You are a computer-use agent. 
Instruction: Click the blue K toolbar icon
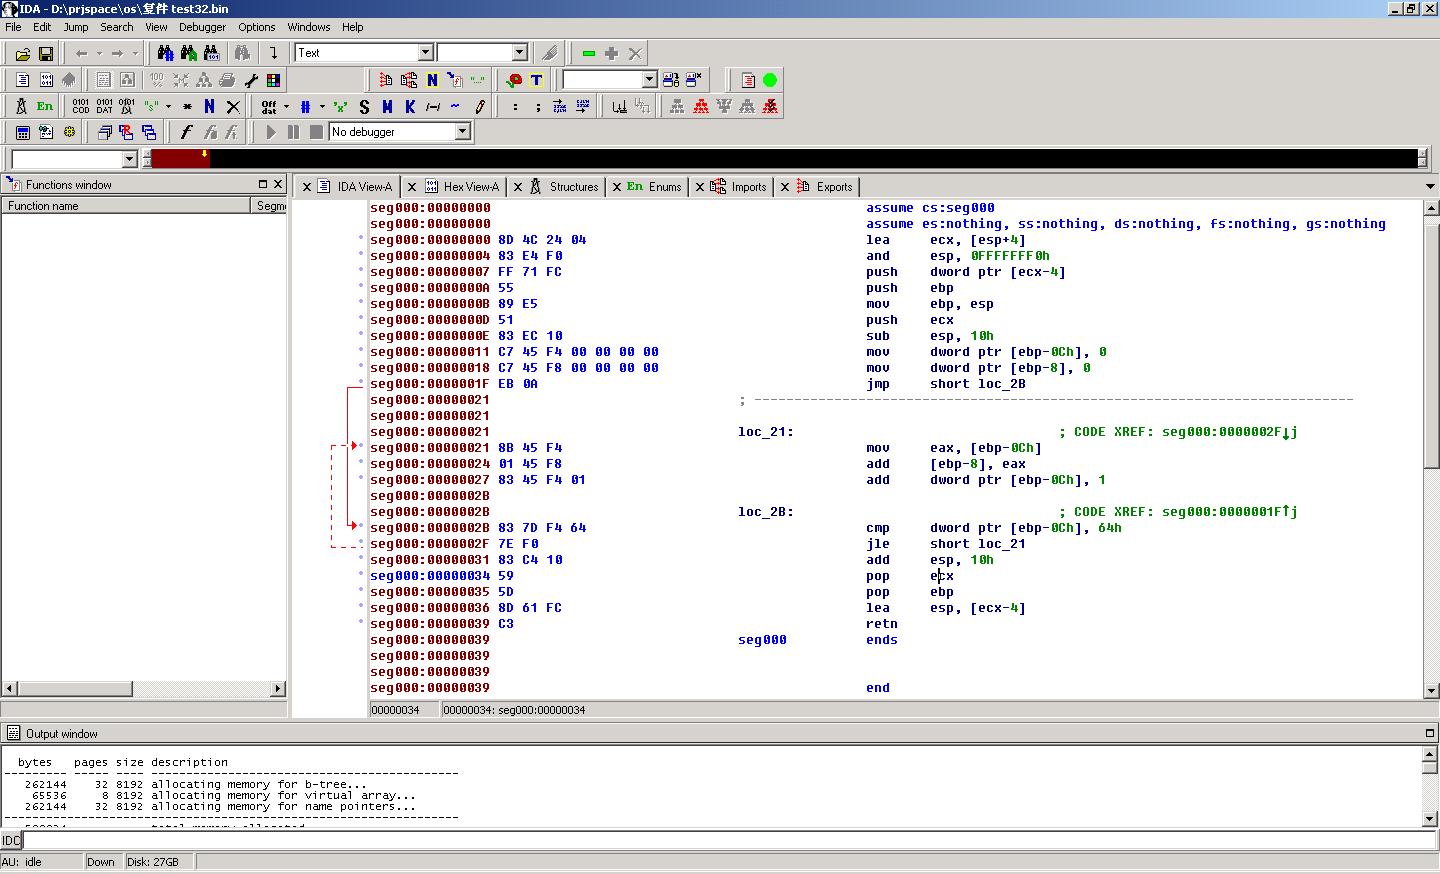tap(410, 106)
